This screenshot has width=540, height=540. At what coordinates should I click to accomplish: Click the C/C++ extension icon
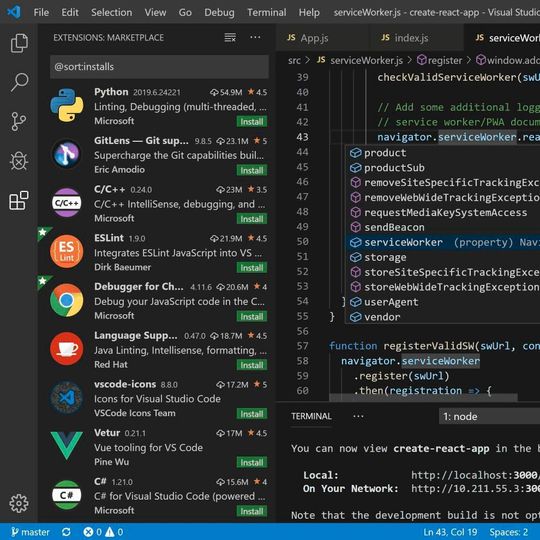coord(66,202)
